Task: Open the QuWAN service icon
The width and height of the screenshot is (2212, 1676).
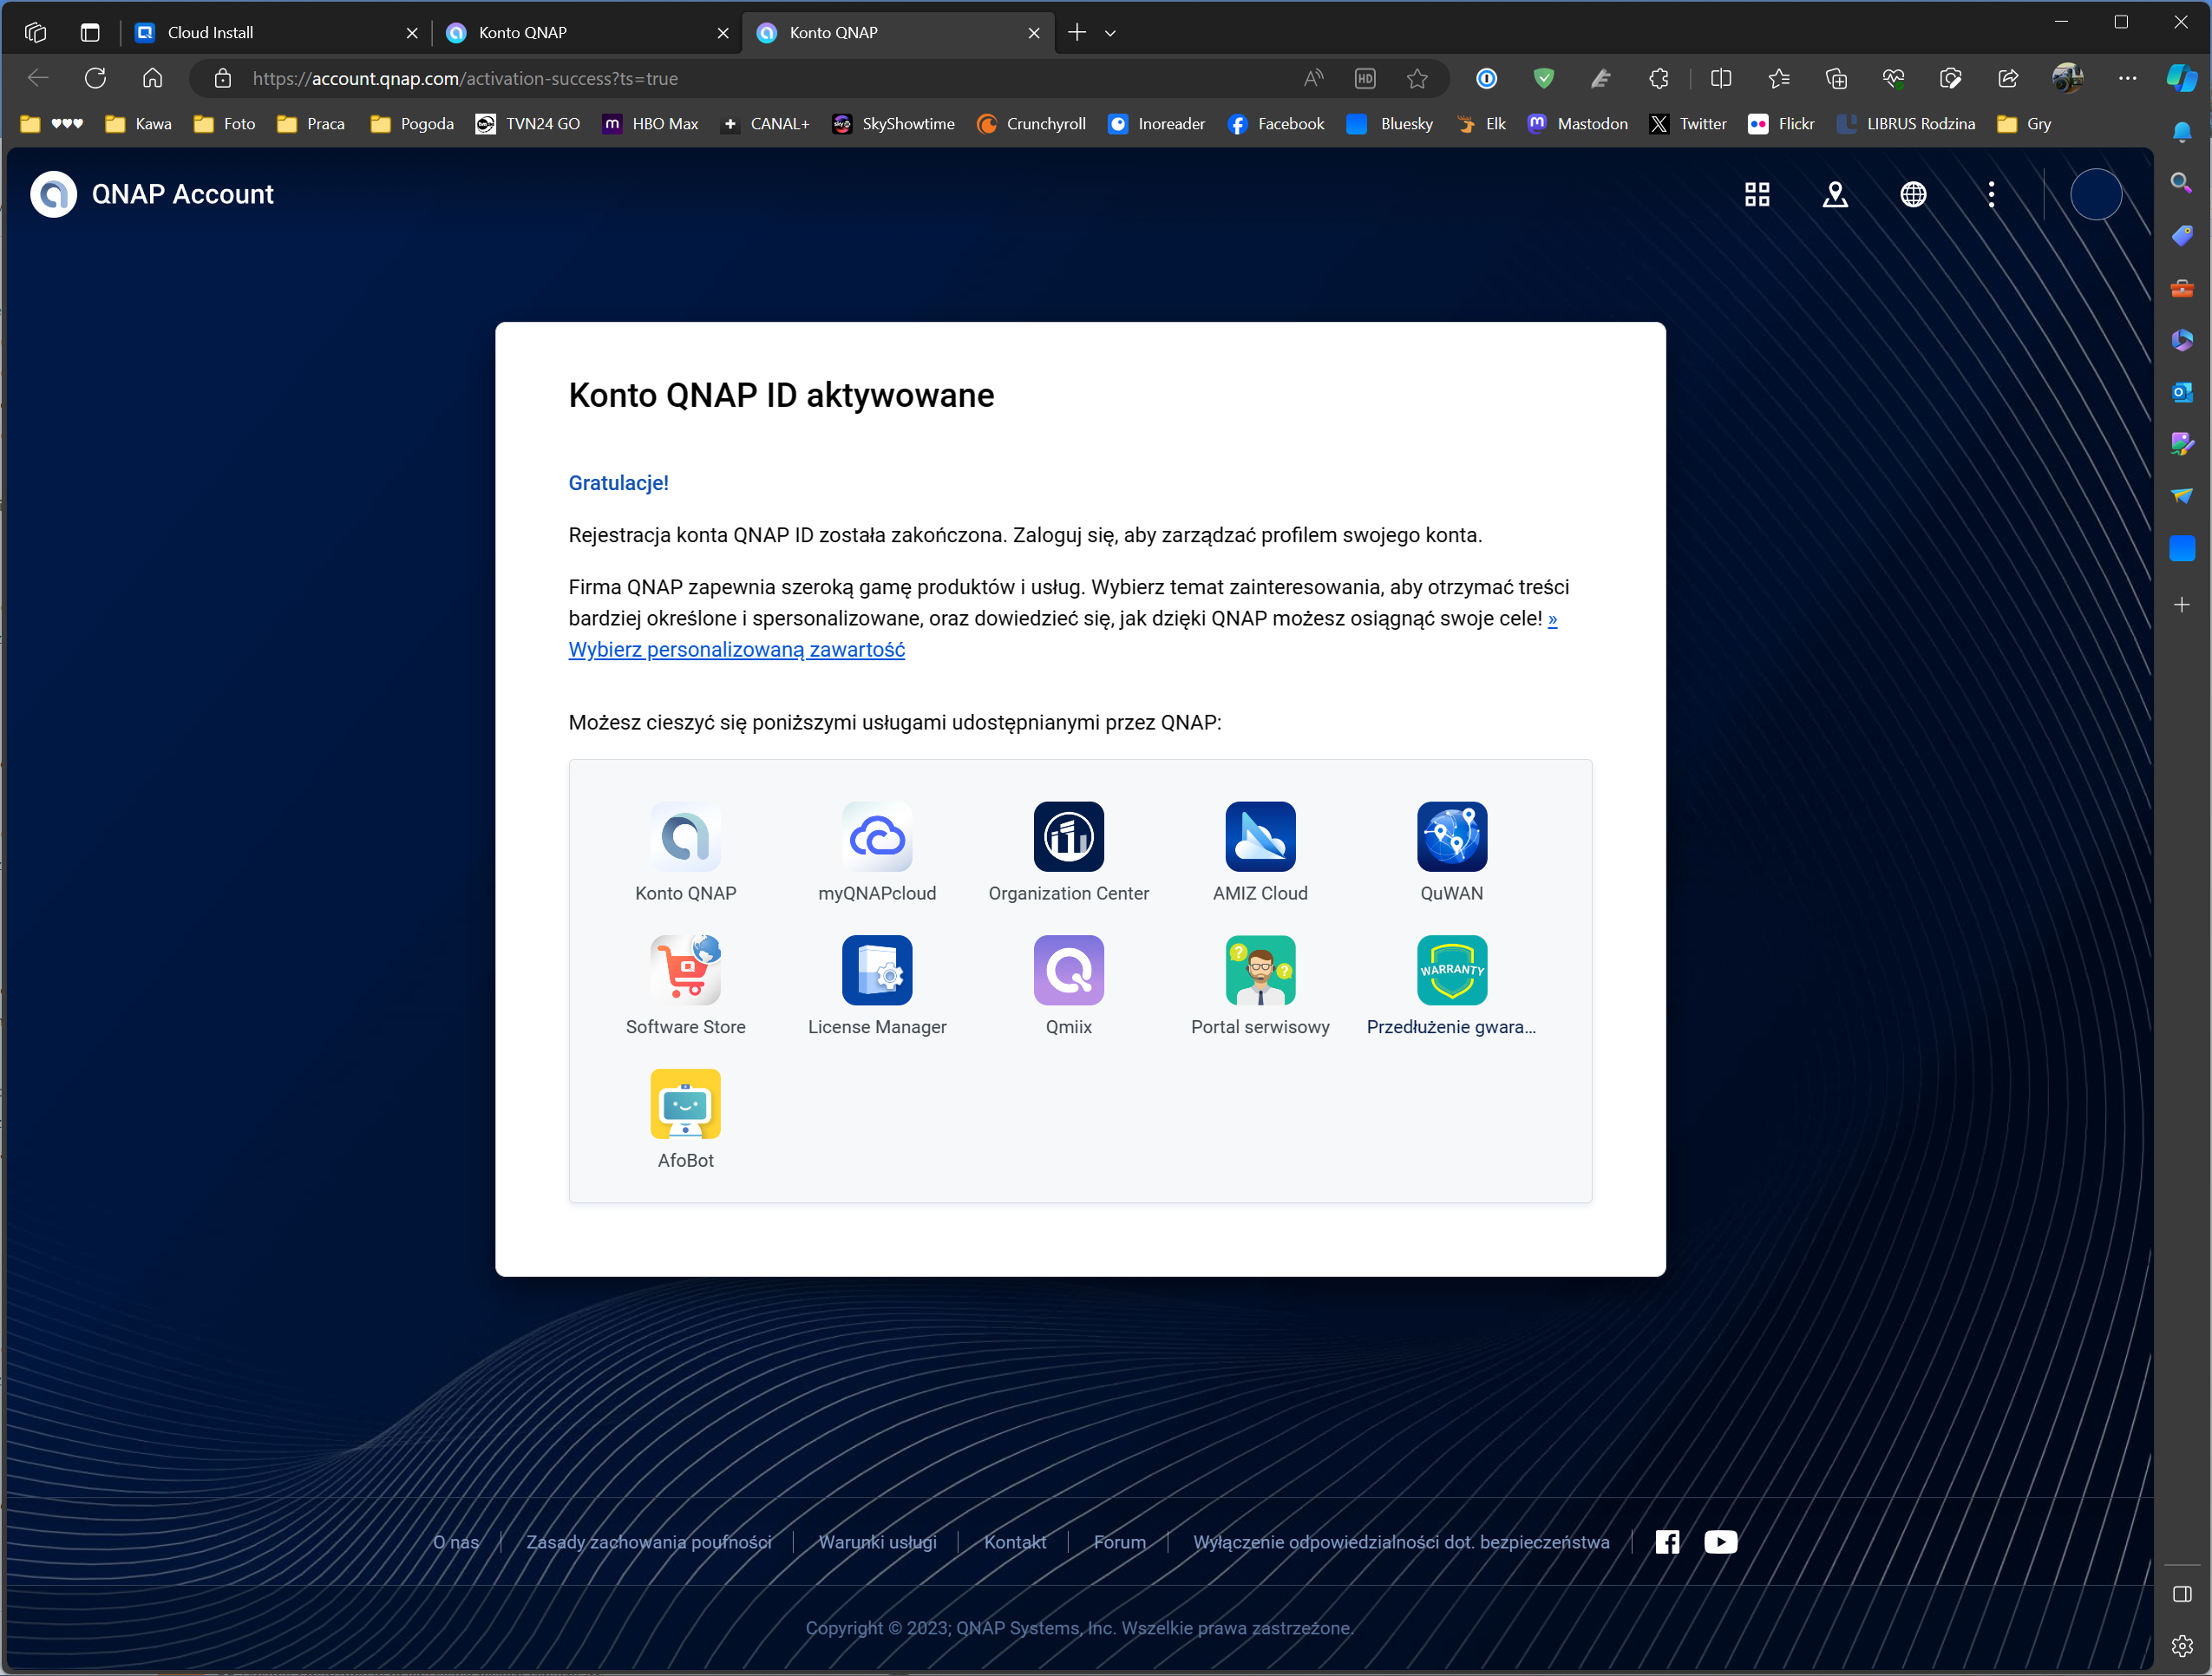Action: (x=1451, y=836)
